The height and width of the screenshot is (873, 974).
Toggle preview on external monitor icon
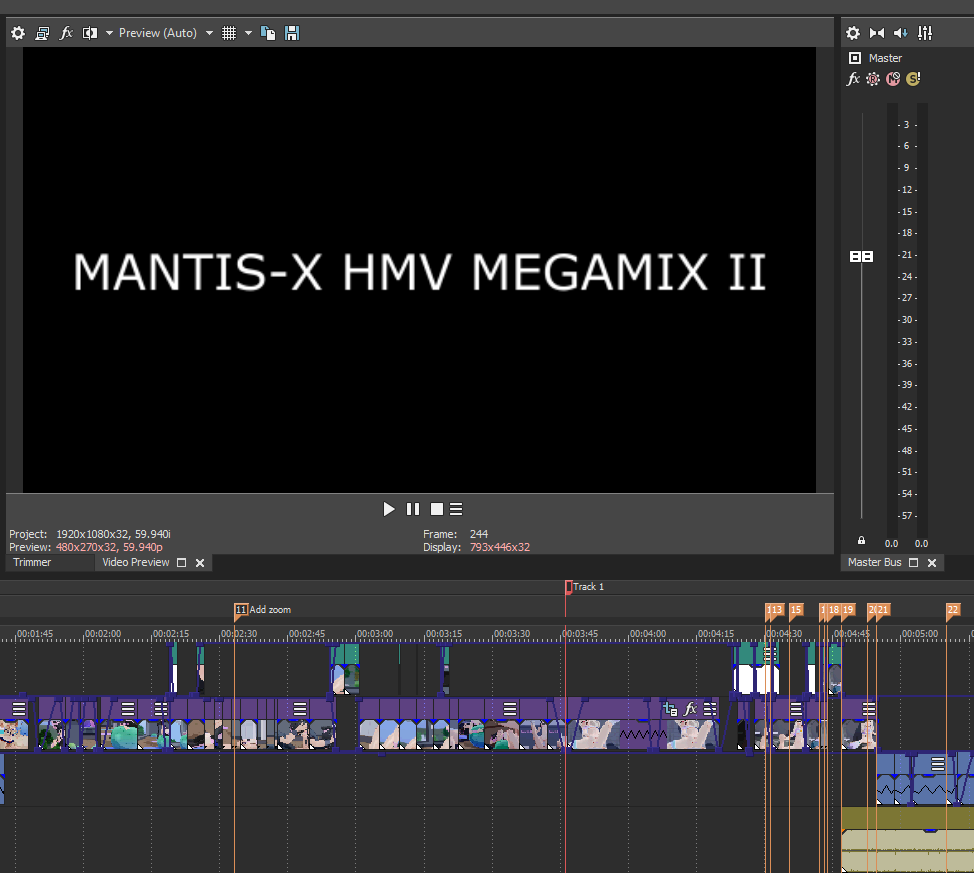[x=42, y=33]
